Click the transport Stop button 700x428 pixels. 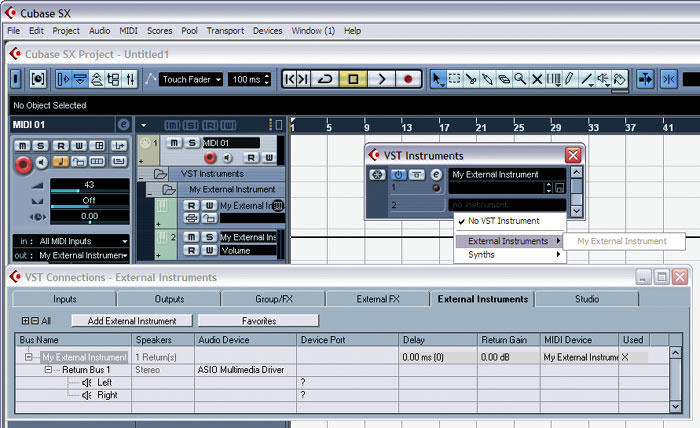(x=353, y=79)
